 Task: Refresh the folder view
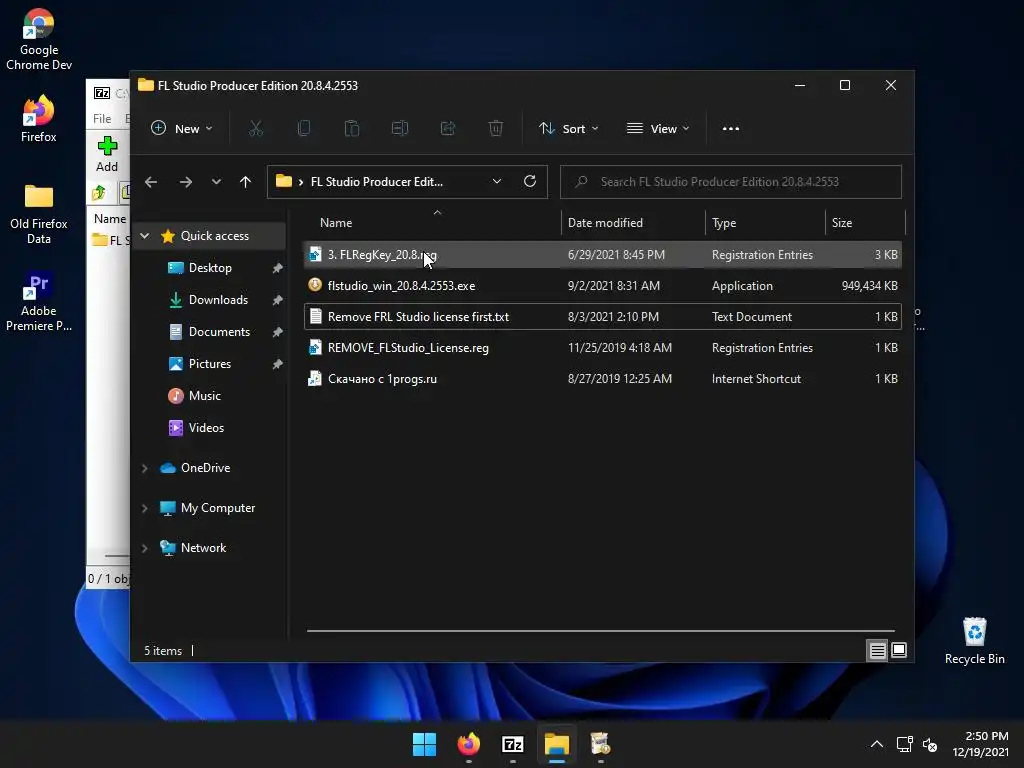coord(530,181)
